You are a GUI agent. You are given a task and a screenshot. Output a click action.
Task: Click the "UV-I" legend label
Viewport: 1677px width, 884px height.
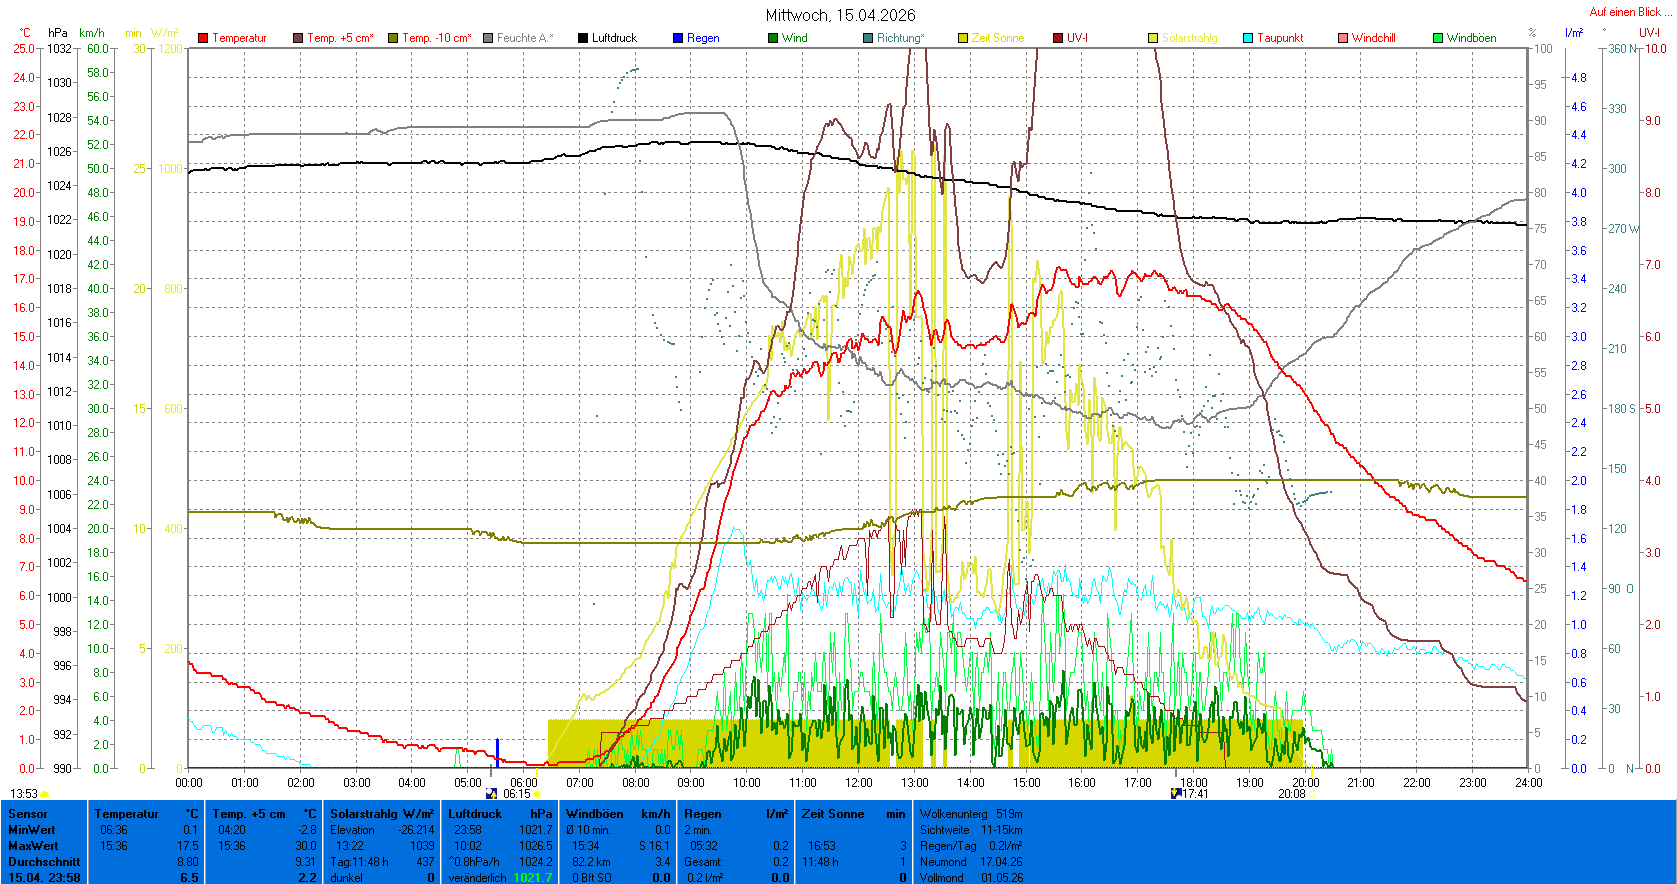[x=1077, y=38]
